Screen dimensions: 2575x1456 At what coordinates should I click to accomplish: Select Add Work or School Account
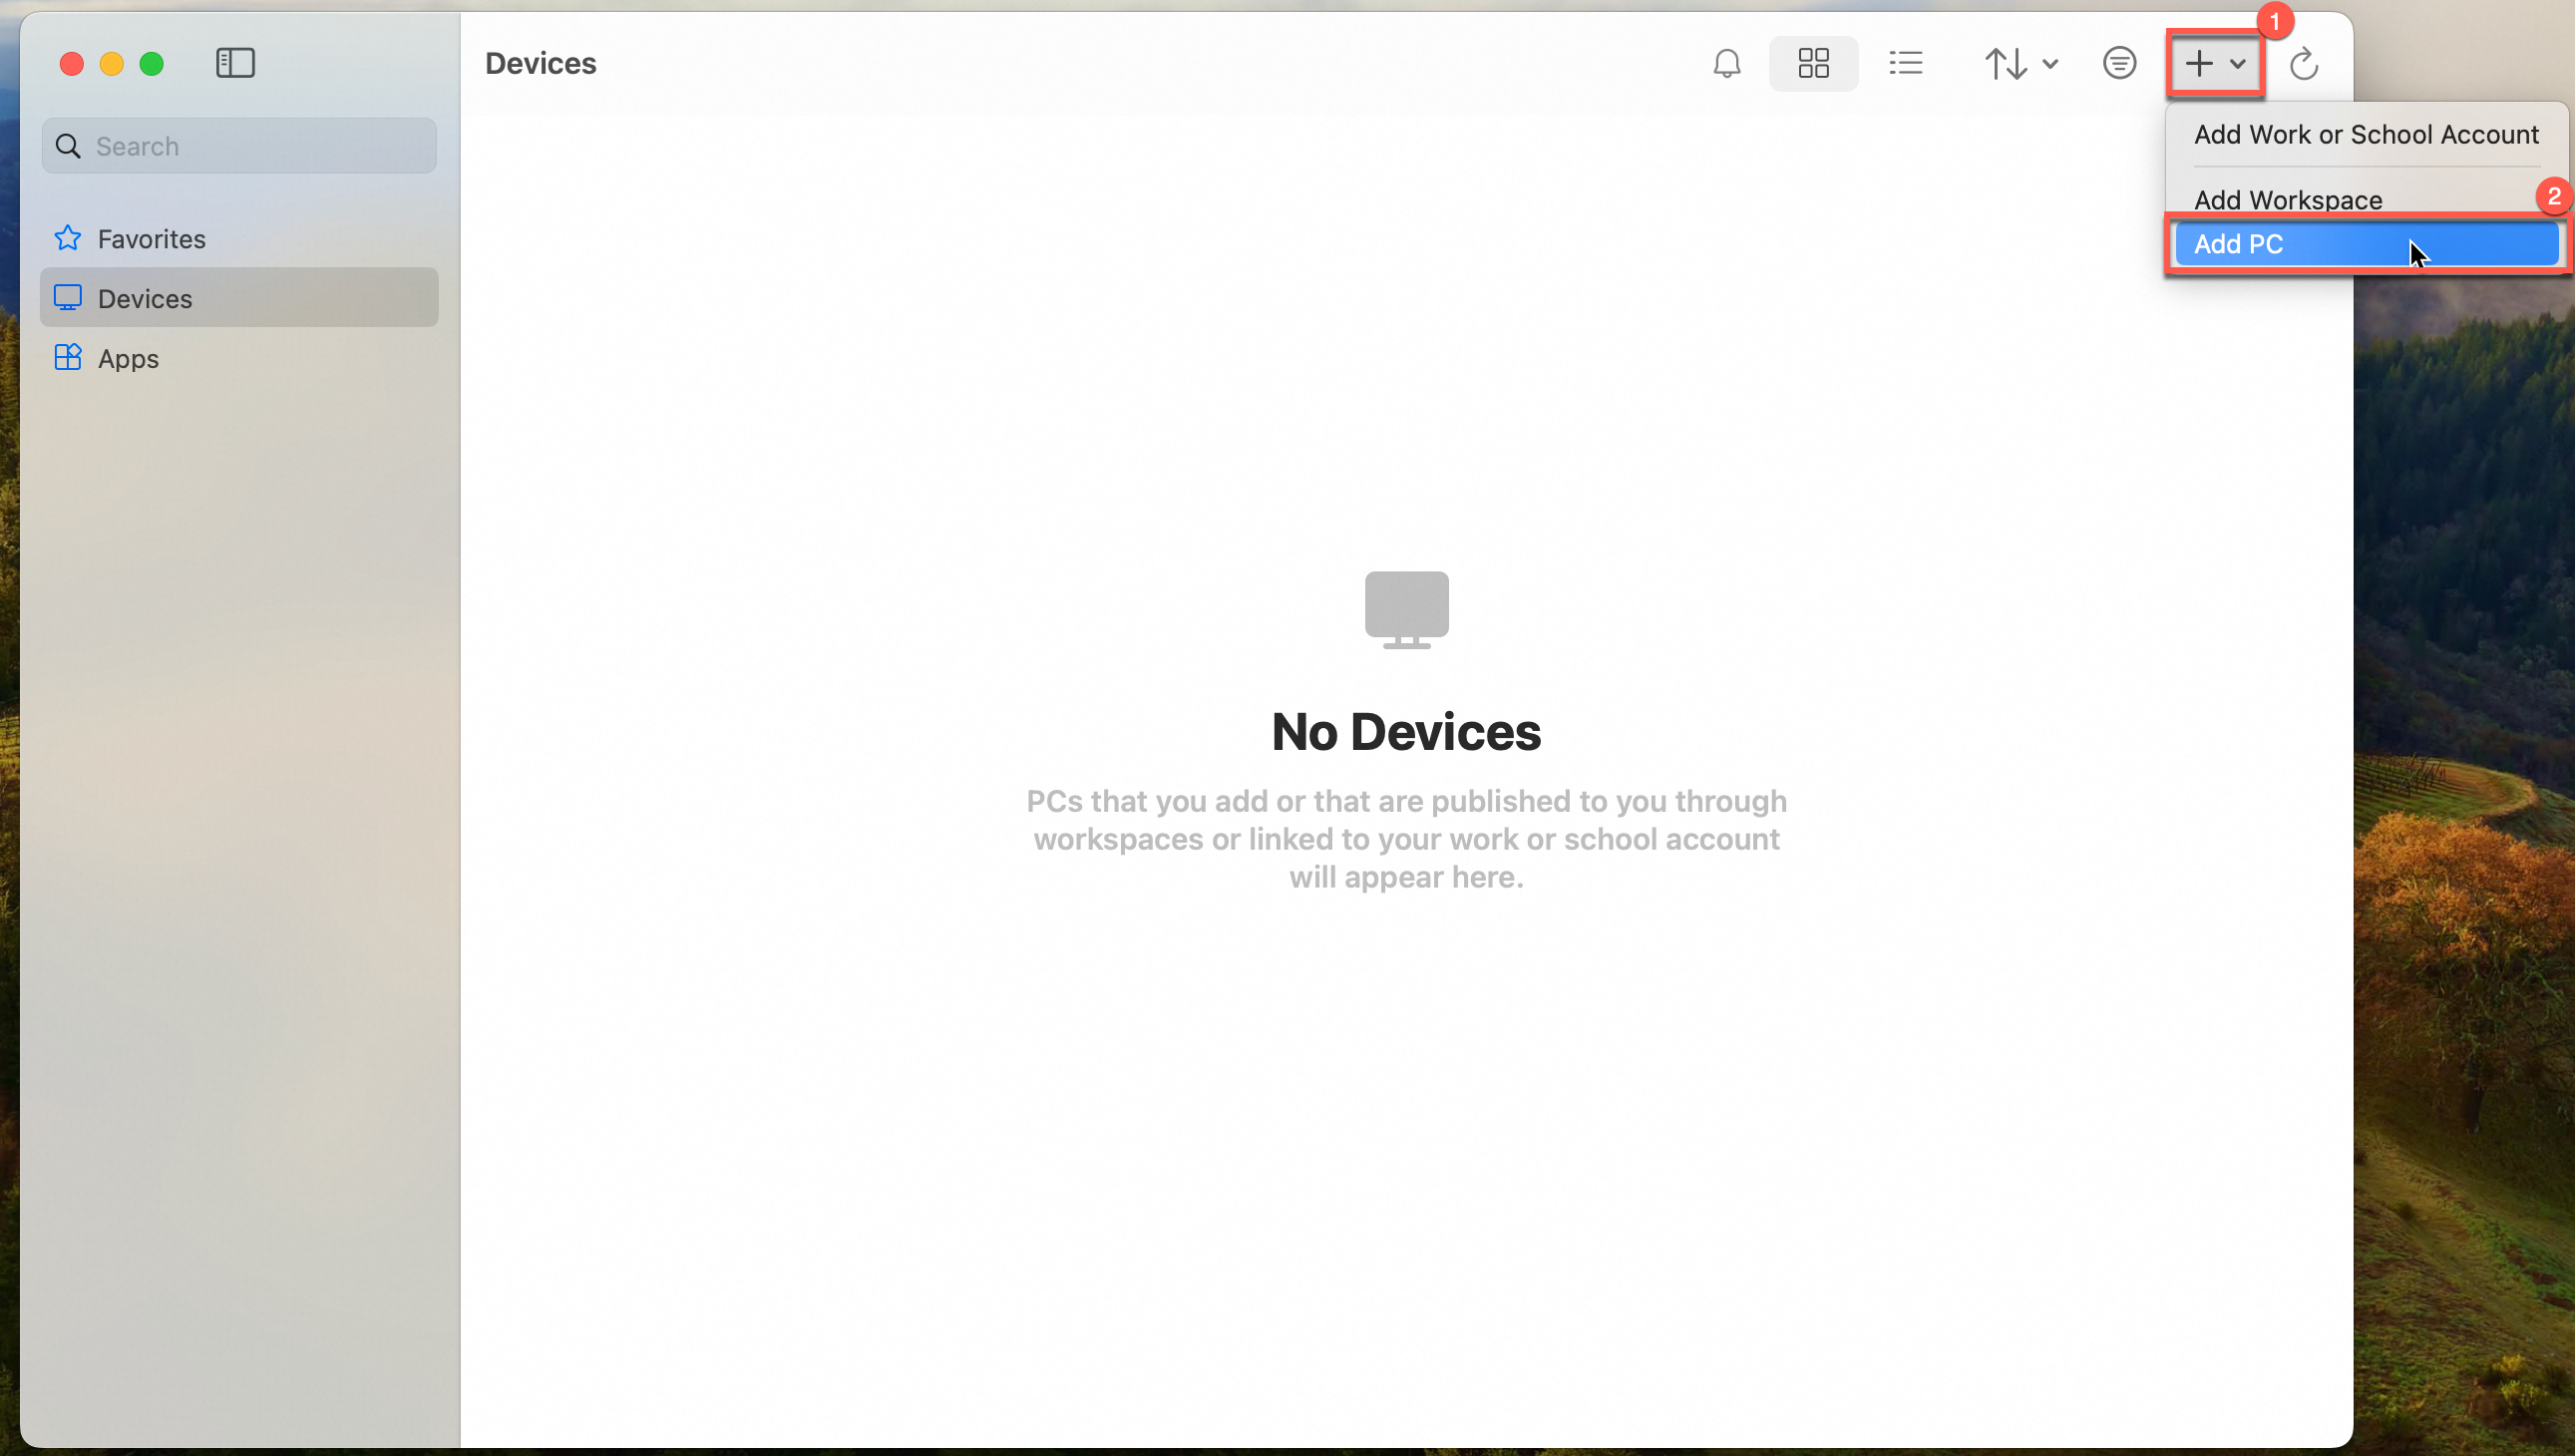tap(2365, 134)
